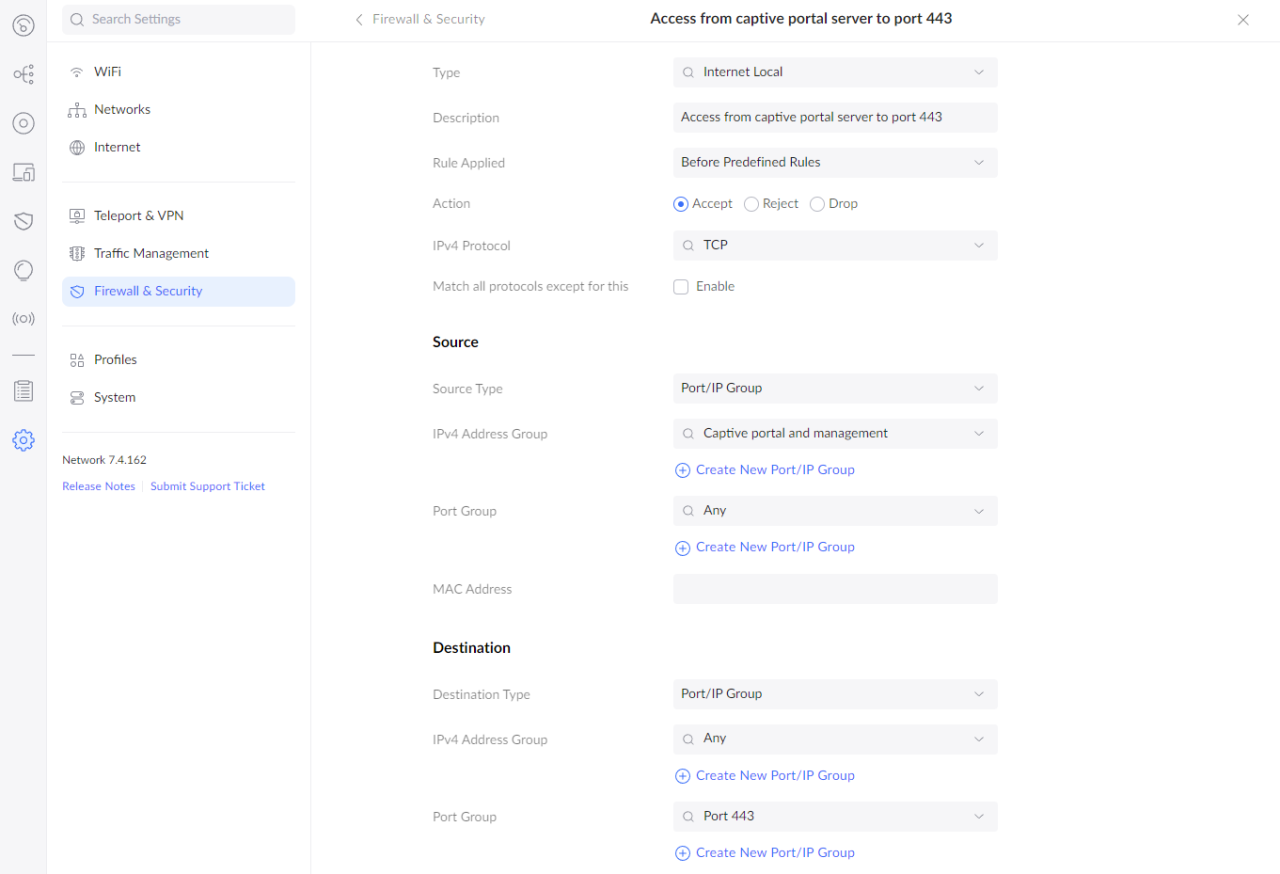The height and width of the screenshot is (874, 1280).
Task: Click the UniFi dashboard logo icon
Action: pos(23,26)
